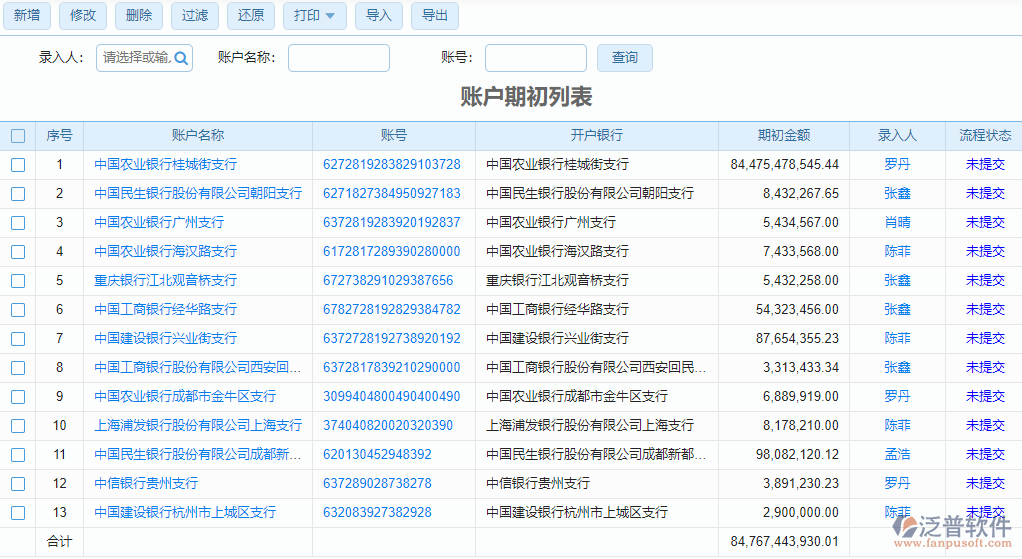
Task: Check the checkbox for row 1
Action: click(18, 165)
